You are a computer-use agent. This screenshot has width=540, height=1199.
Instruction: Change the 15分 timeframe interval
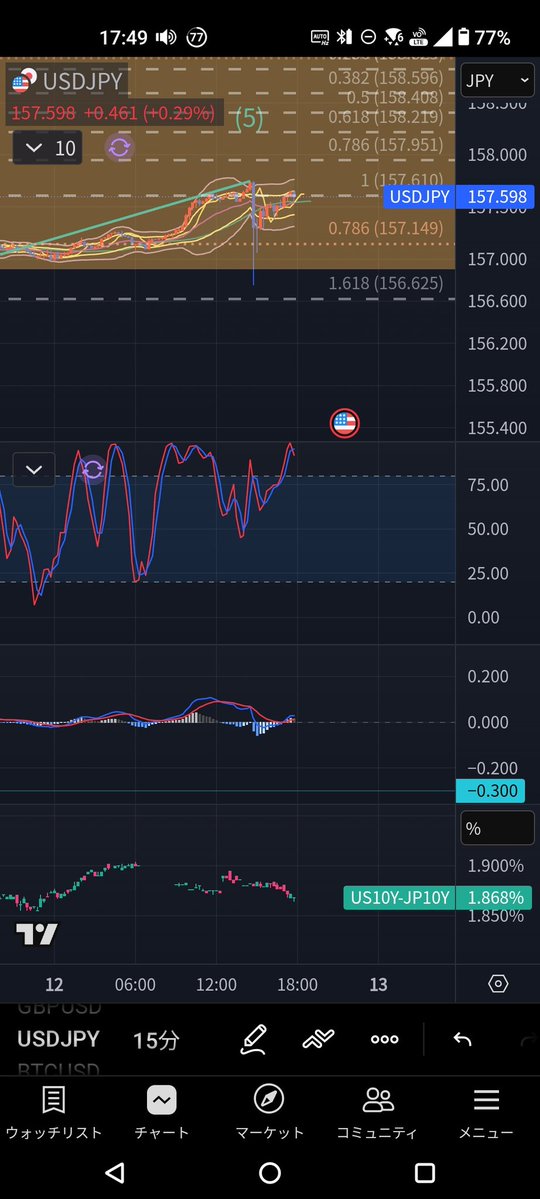click(x=156, y=1040)
